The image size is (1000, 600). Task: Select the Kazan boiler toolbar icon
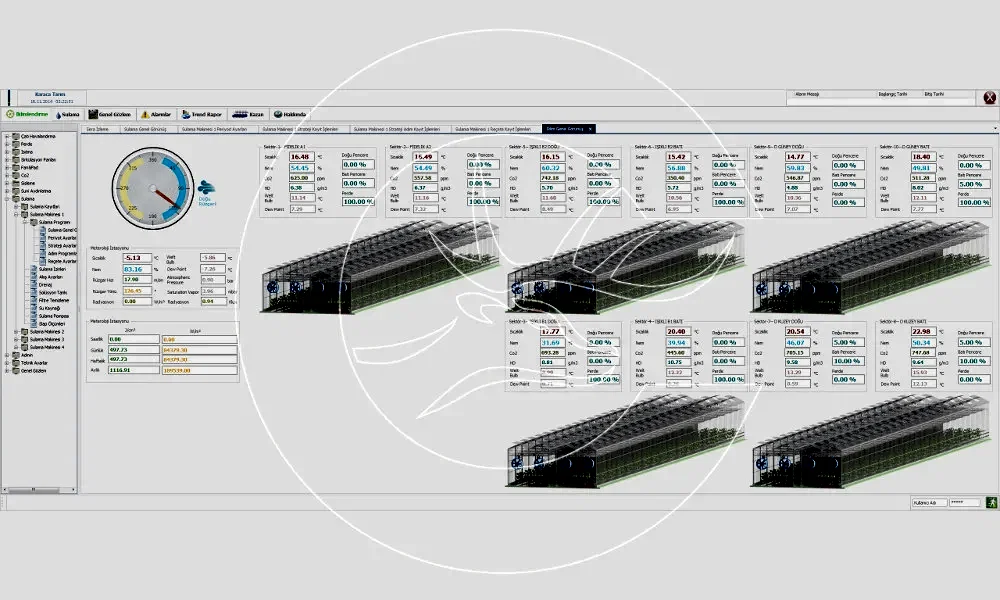[251, 115]
